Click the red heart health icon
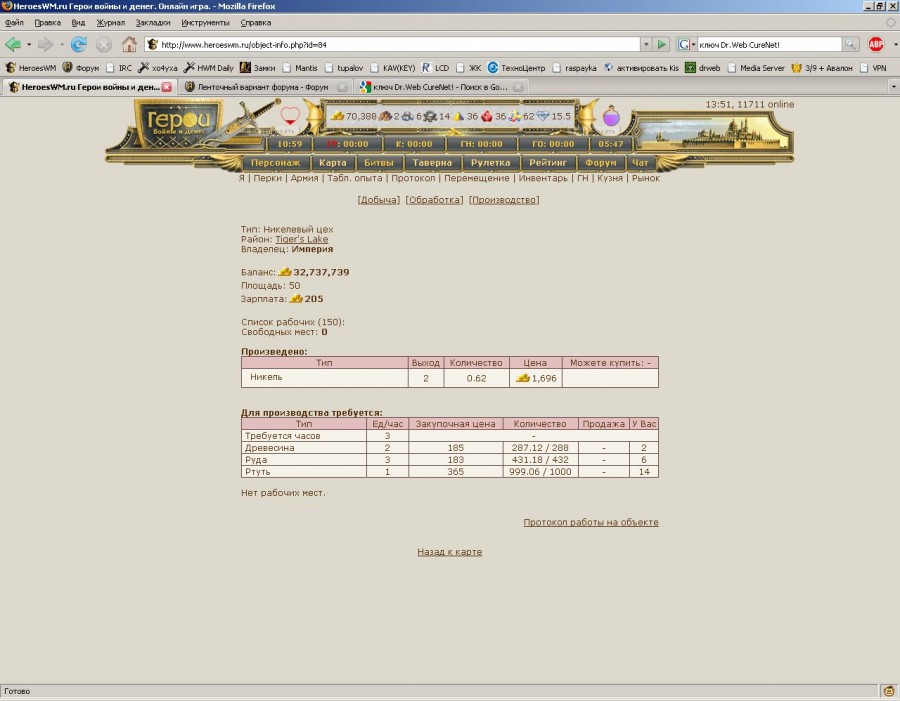 (x=290, y=117)
